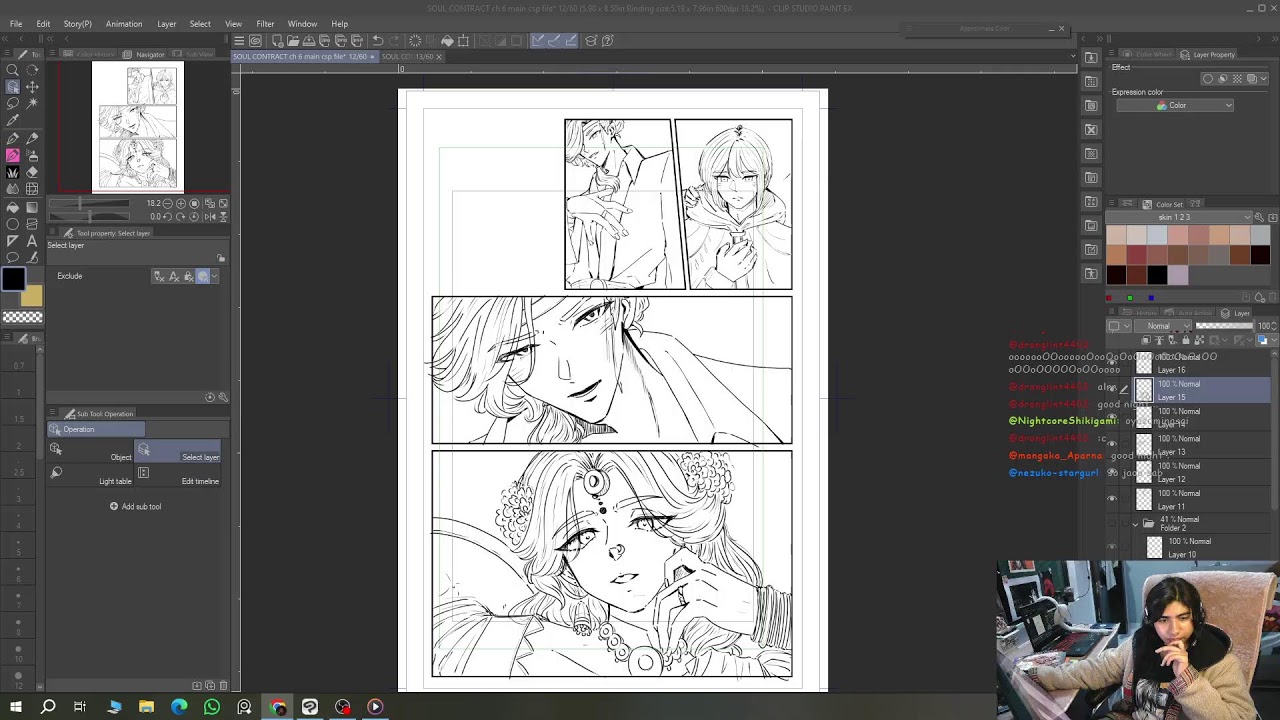Screen dimensions: 1280x720
Task: Click the Undo icon in command bar
Action: pyautogui.click(x=378, y=41)
